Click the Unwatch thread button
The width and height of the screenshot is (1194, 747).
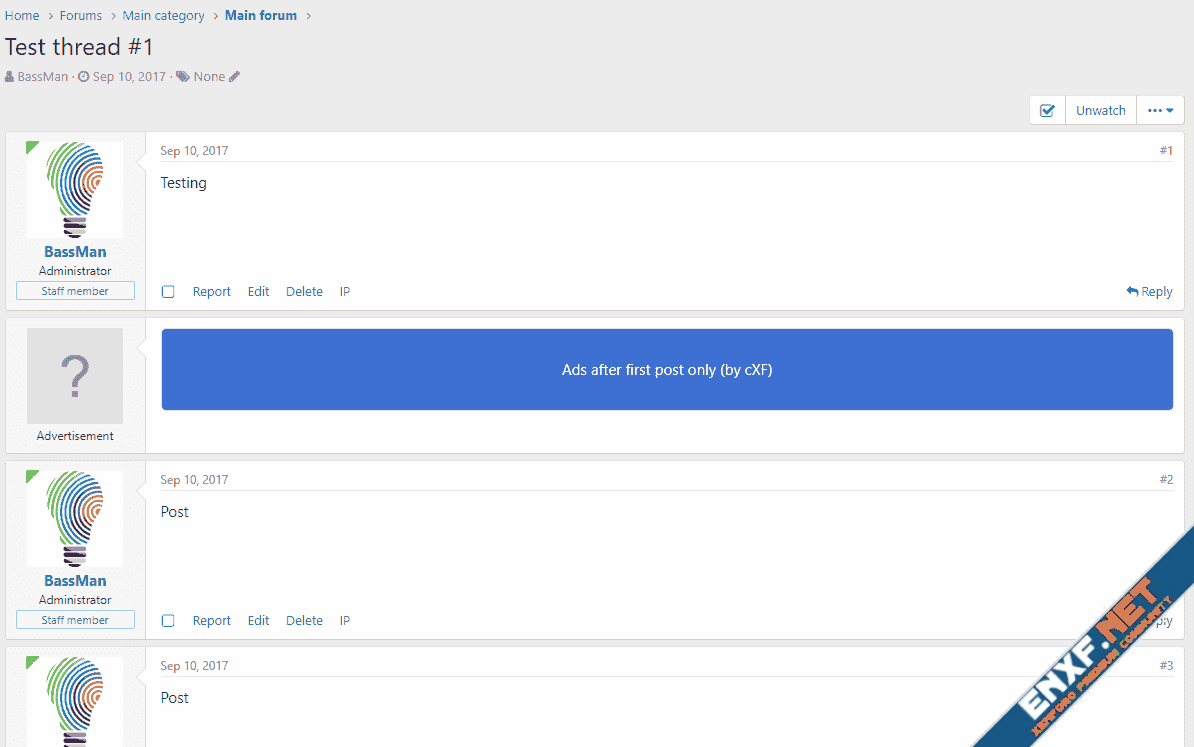click(x=1100, y=111)
